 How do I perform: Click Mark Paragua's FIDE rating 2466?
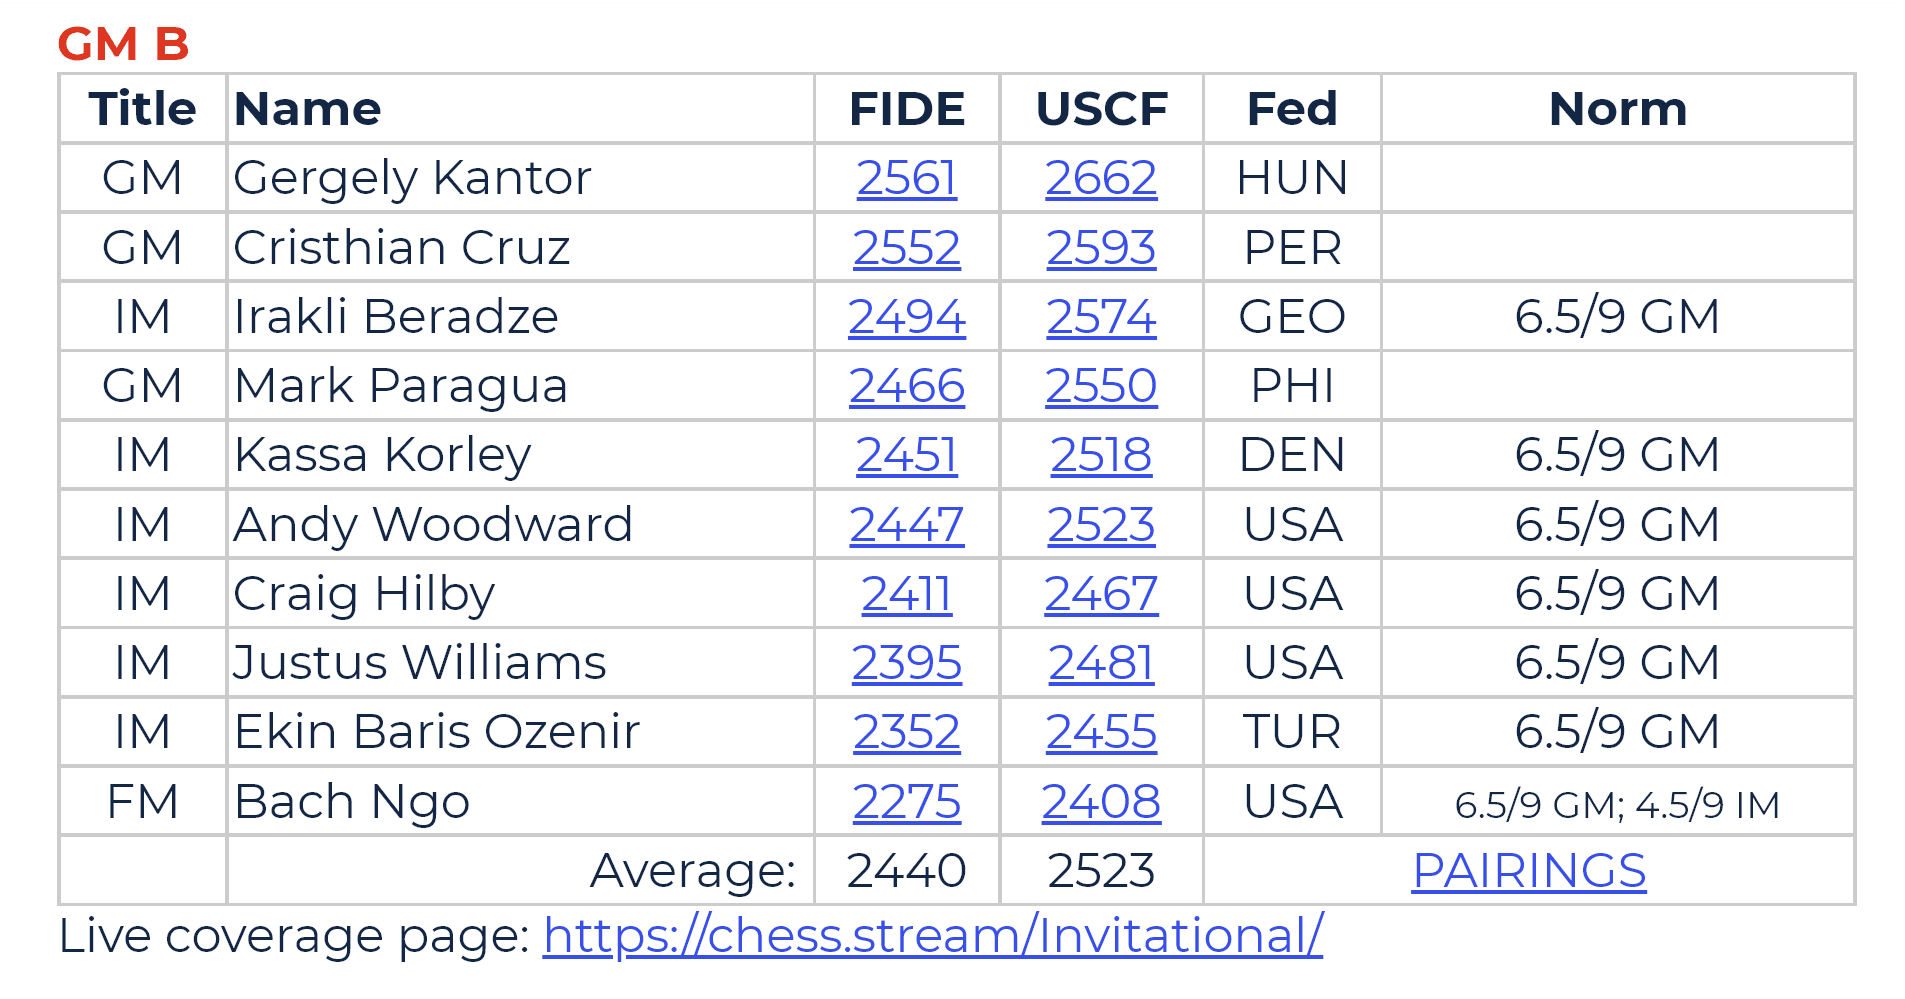(x=906, y=385)
